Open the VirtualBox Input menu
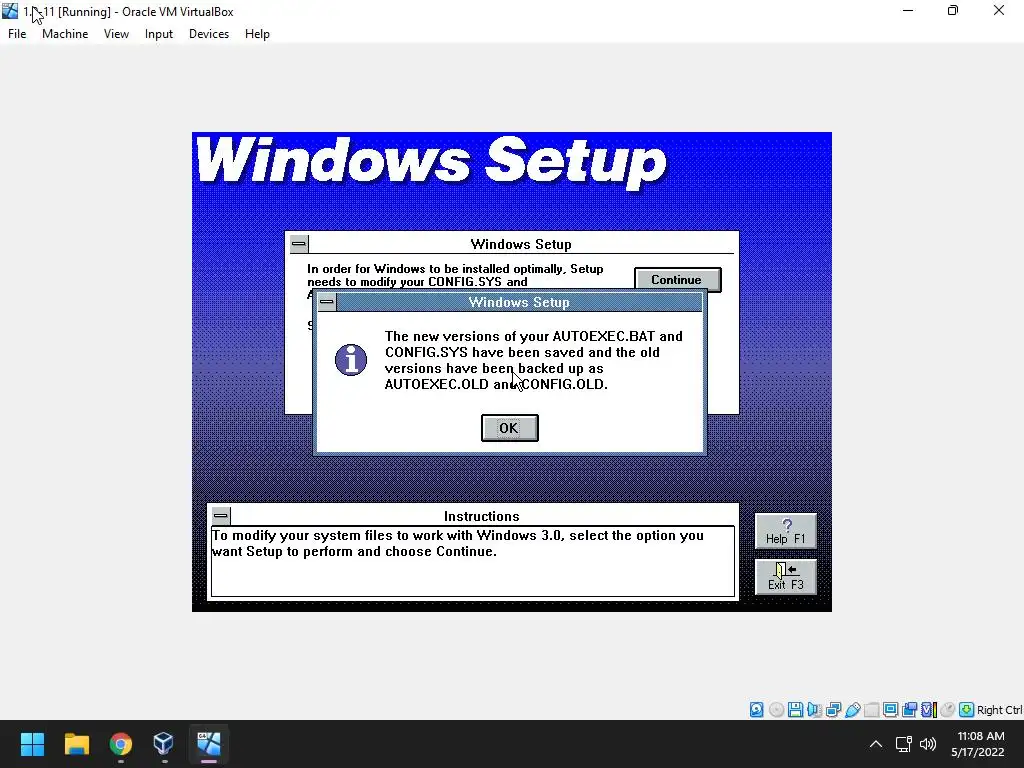 point(159,34)
